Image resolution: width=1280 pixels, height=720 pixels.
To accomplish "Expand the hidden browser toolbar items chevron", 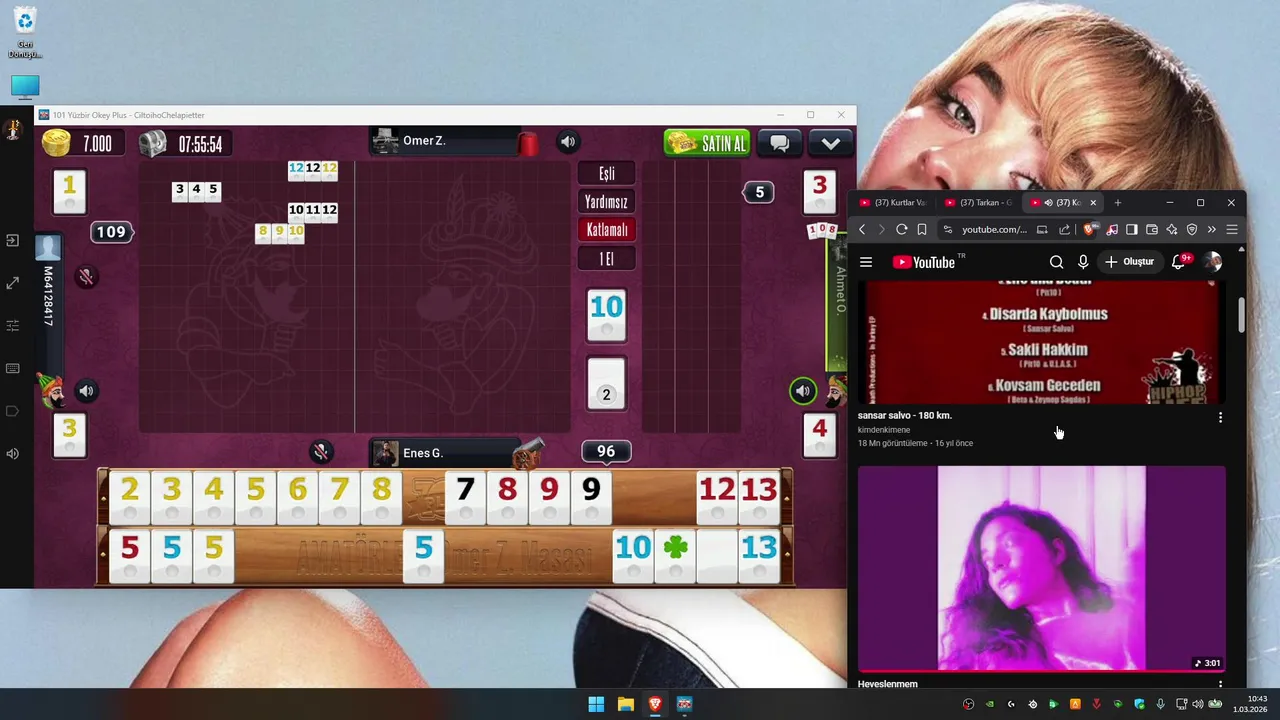I will (1211, 230).
